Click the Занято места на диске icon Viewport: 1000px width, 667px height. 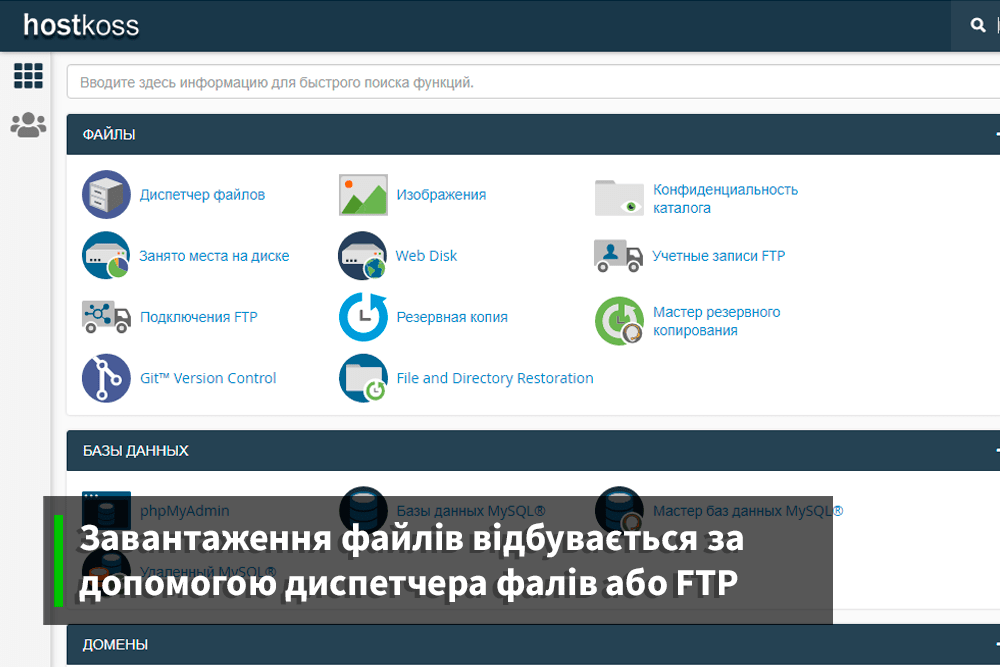pos(106,256)
